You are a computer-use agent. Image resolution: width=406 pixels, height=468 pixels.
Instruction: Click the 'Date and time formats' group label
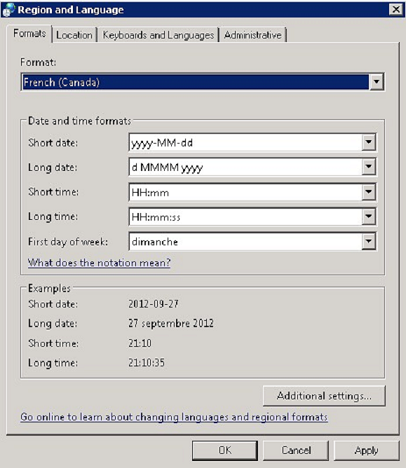[x=79, y=121]
